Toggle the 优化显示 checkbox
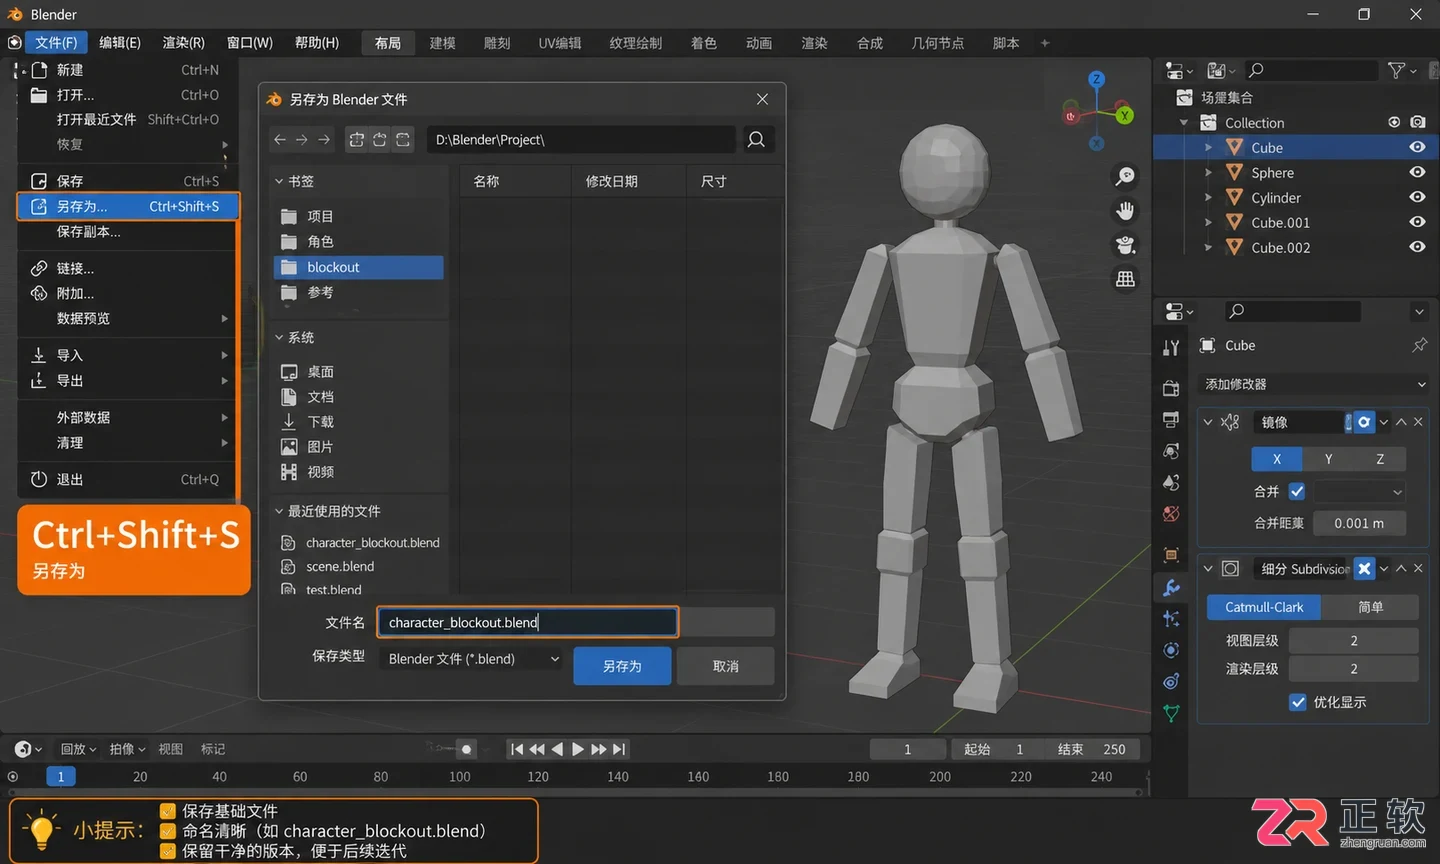 (x=1298, y=702)
